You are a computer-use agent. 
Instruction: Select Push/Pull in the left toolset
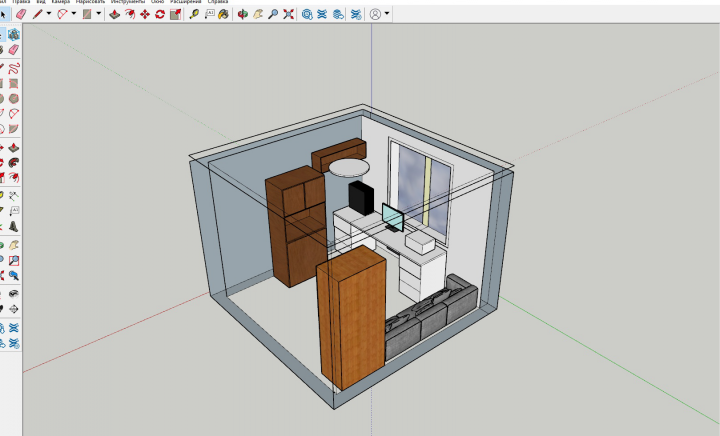point(14,148)
